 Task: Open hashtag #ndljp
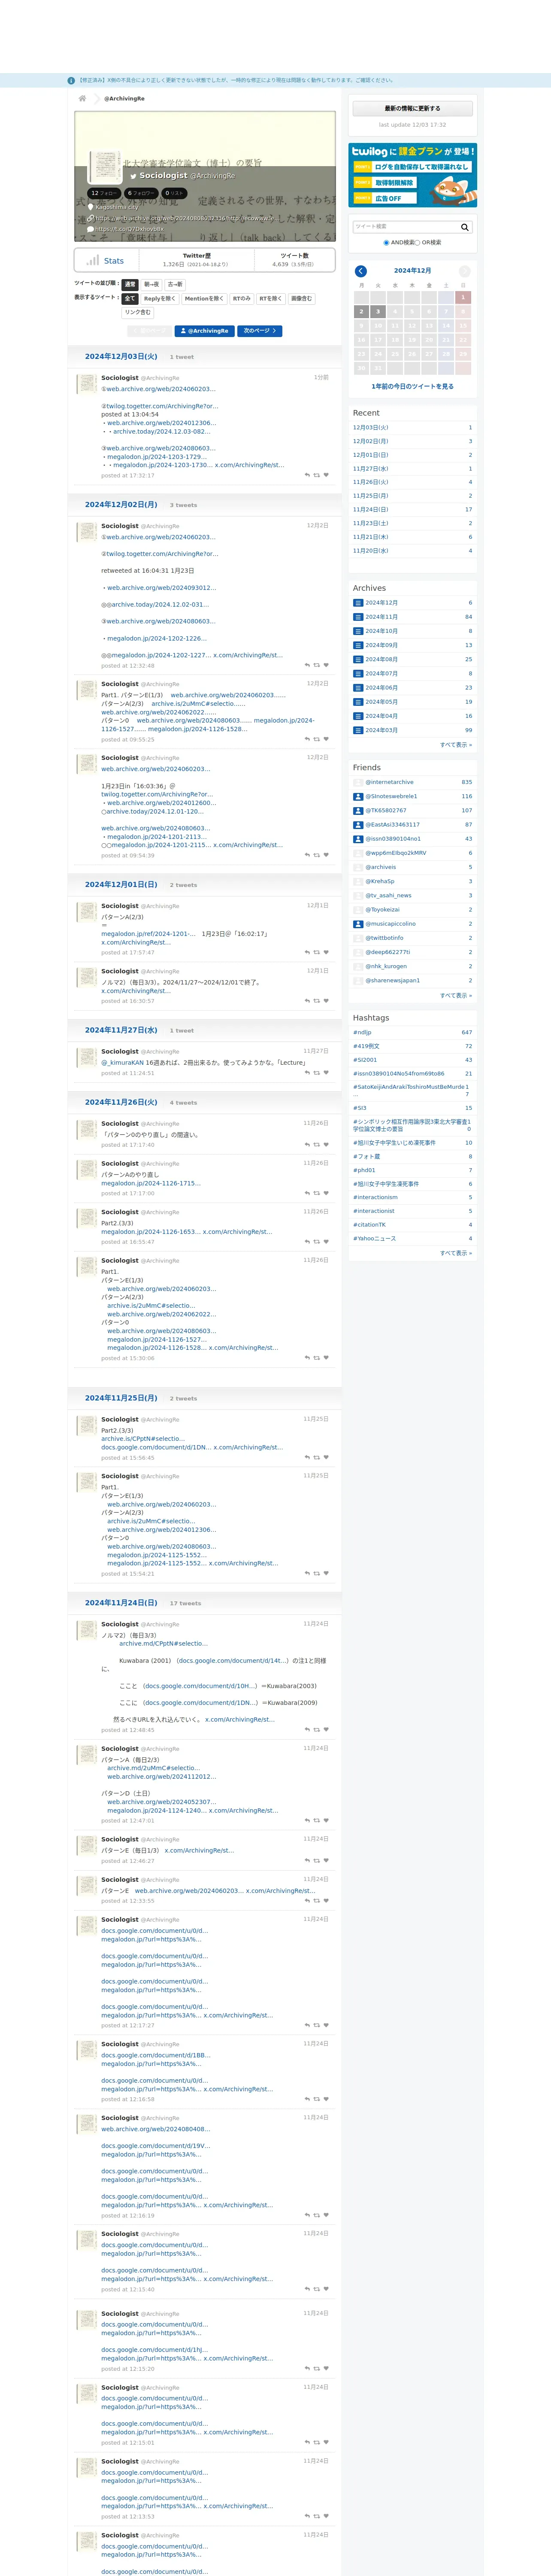pyautogui.click(x=362, y=1032)
